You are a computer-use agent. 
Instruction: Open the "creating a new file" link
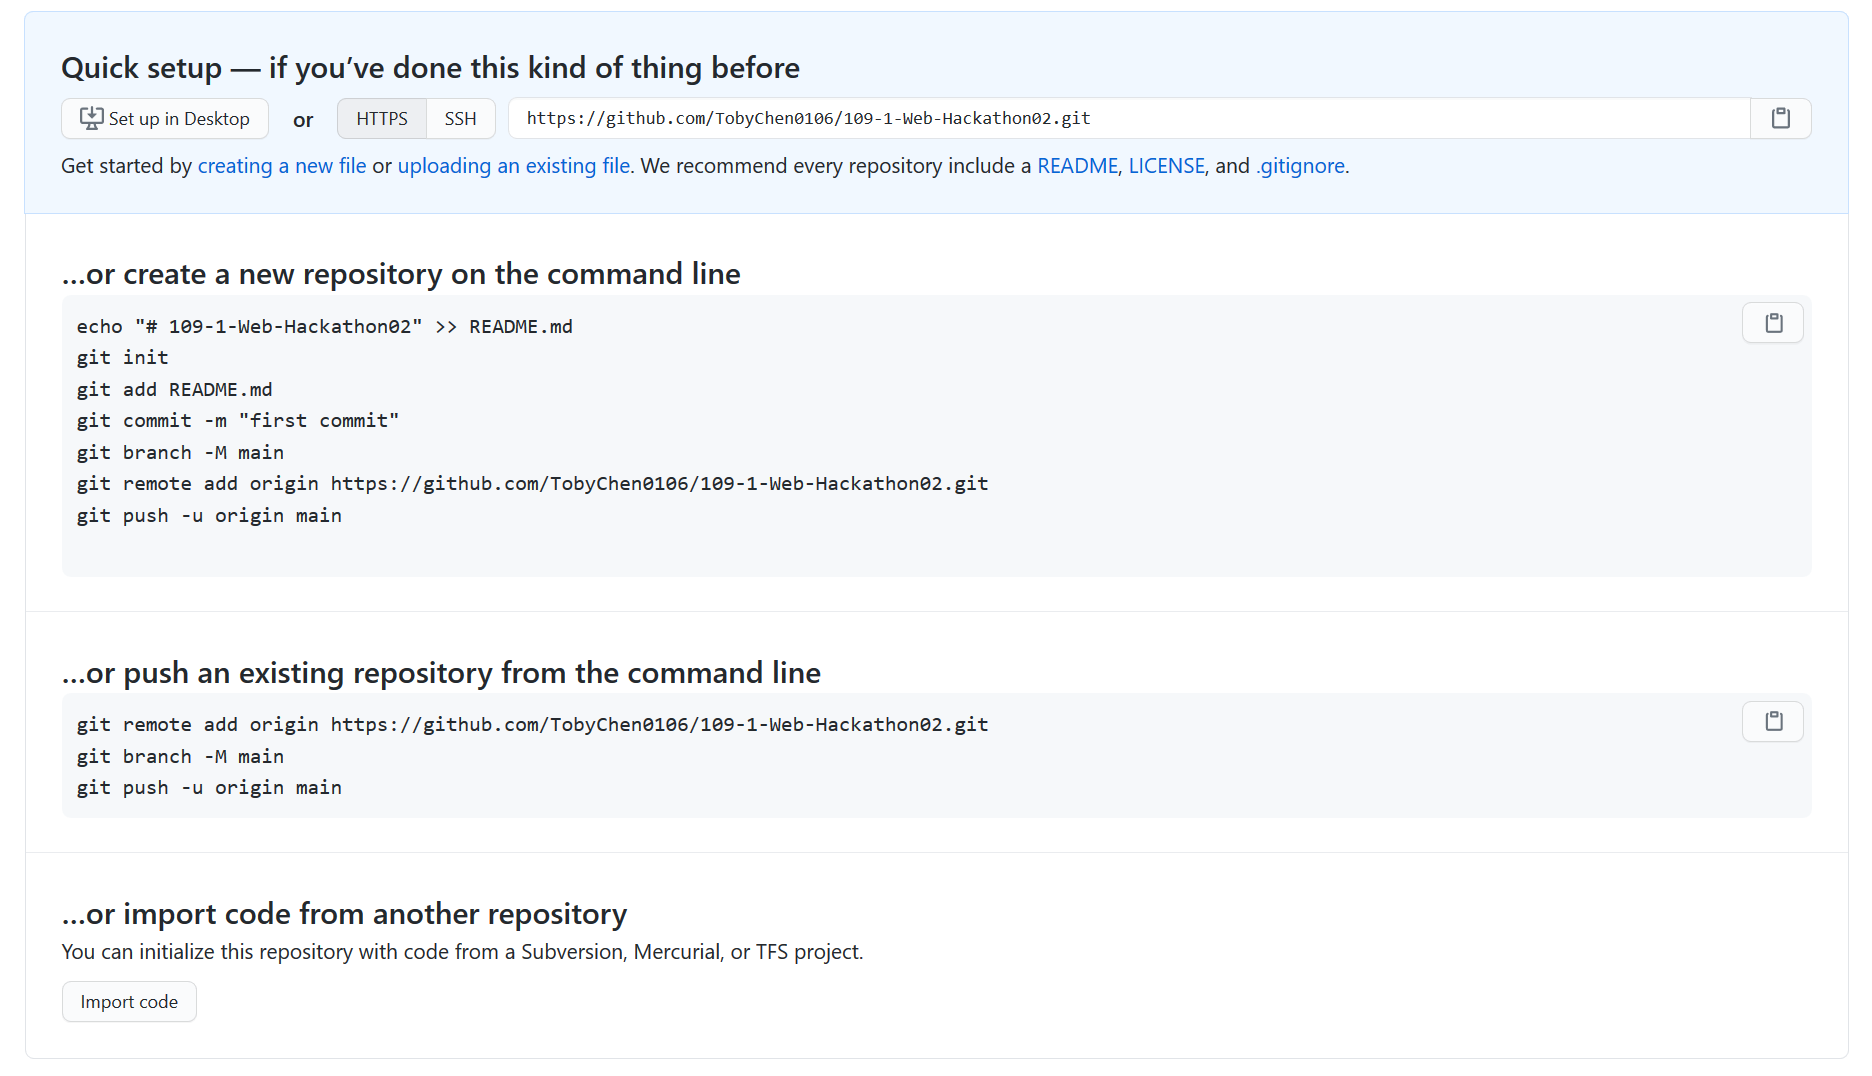click(282, 166)
